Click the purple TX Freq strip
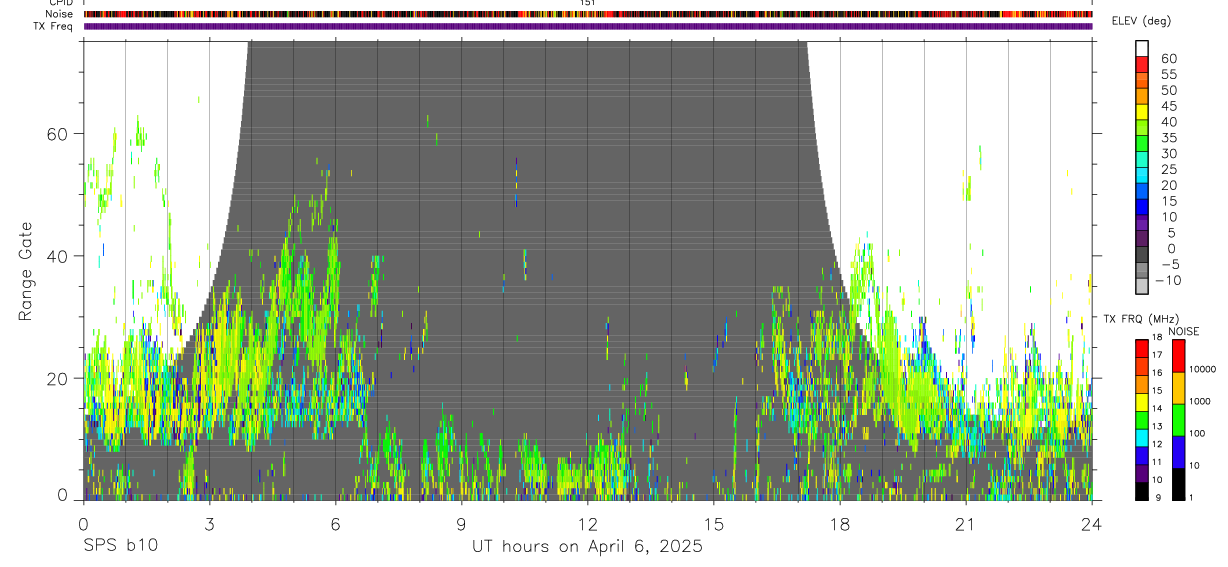The height and width of the screenshot is (567, 1228). [588, 26]
